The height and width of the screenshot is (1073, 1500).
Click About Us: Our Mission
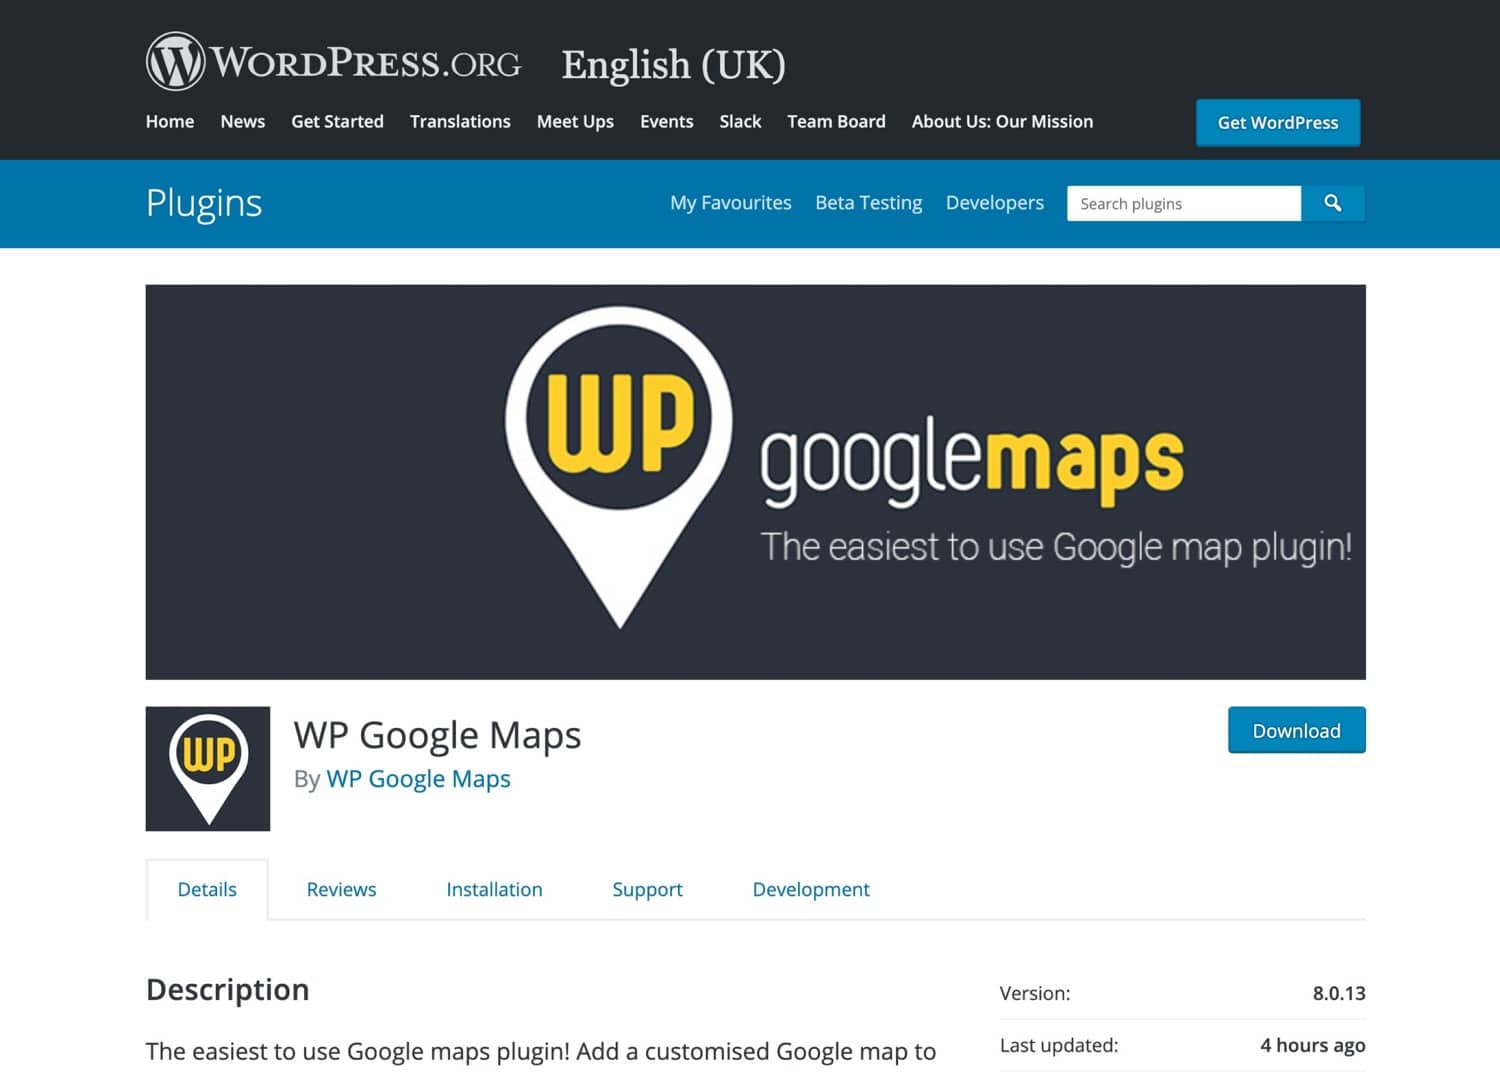pyautogui.click(x=1001, y=121)
